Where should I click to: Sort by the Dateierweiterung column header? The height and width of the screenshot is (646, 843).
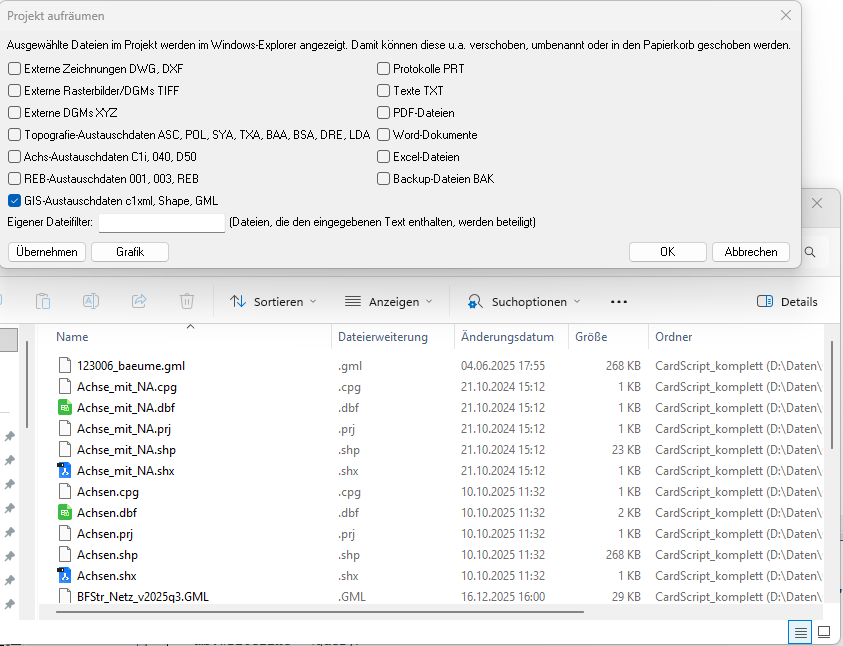(383, 337)
